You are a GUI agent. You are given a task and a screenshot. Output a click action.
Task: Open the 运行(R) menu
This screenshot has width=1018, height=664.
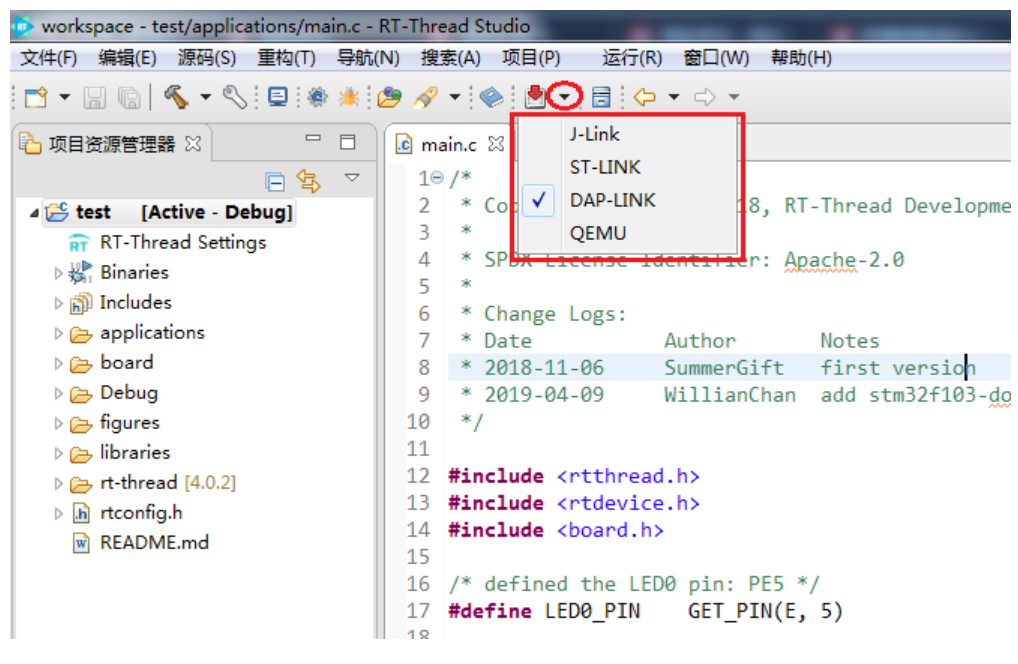click(632, 58)
